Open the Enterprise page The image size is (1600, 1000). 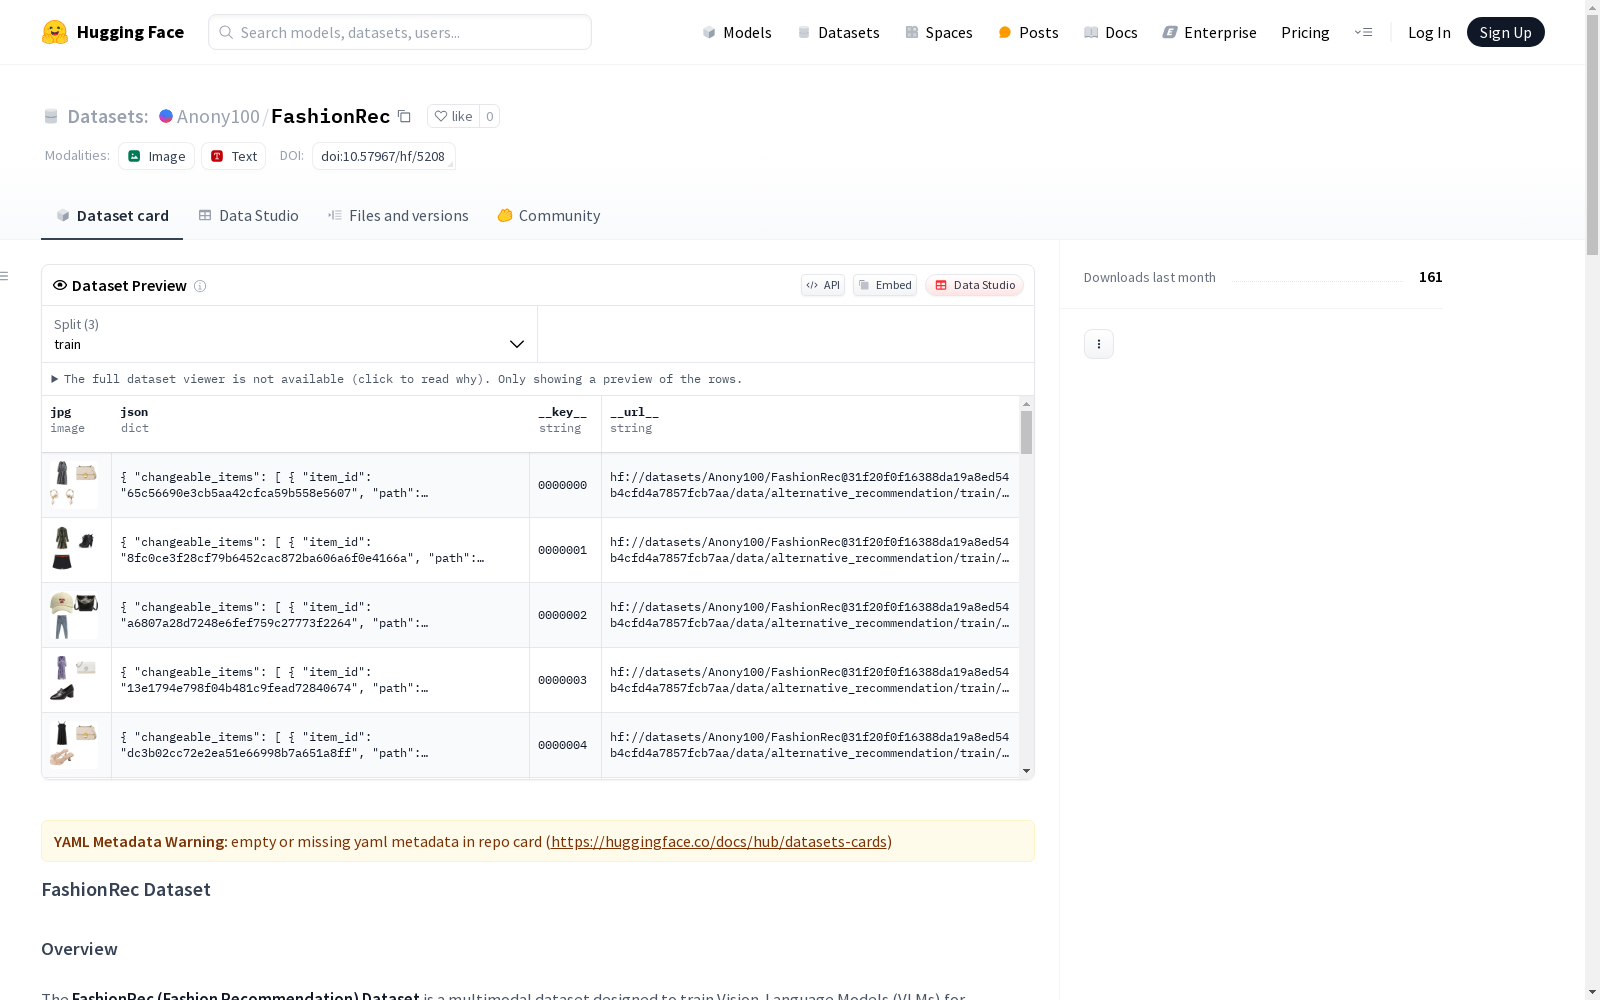1209,32
